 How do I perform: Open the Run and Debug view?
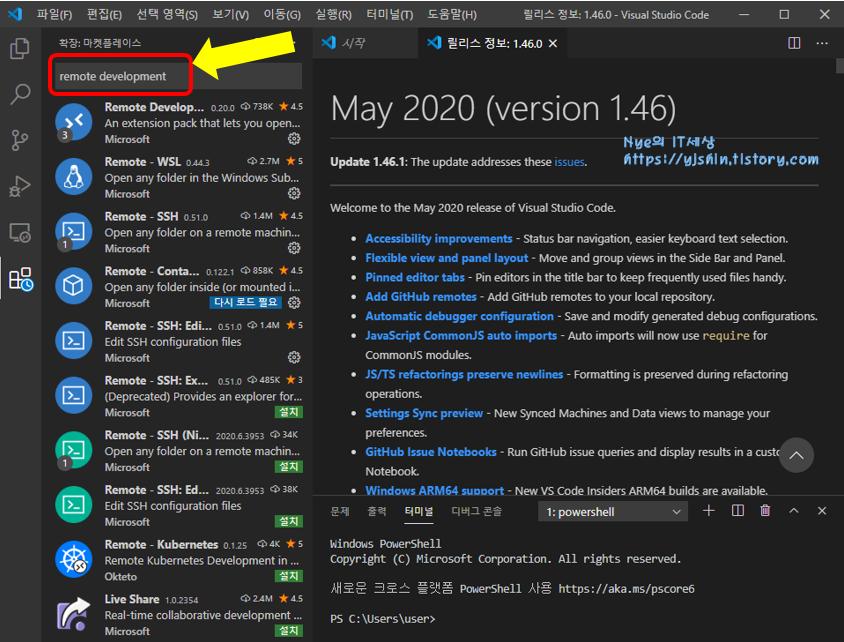(x=20, y=186)
